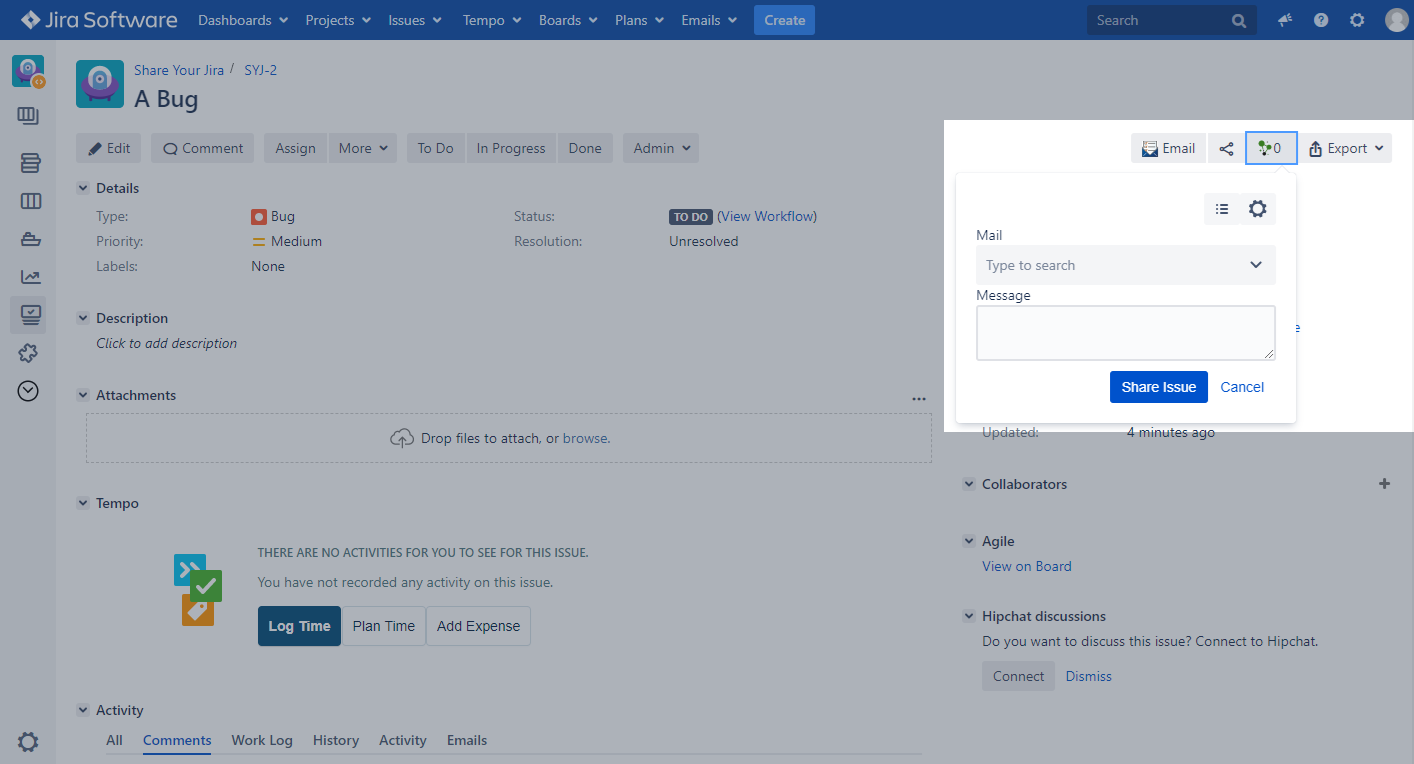Open the Help question mark icon
This screenshot has height=764, width=1414.
click(x=1321, y=20)
